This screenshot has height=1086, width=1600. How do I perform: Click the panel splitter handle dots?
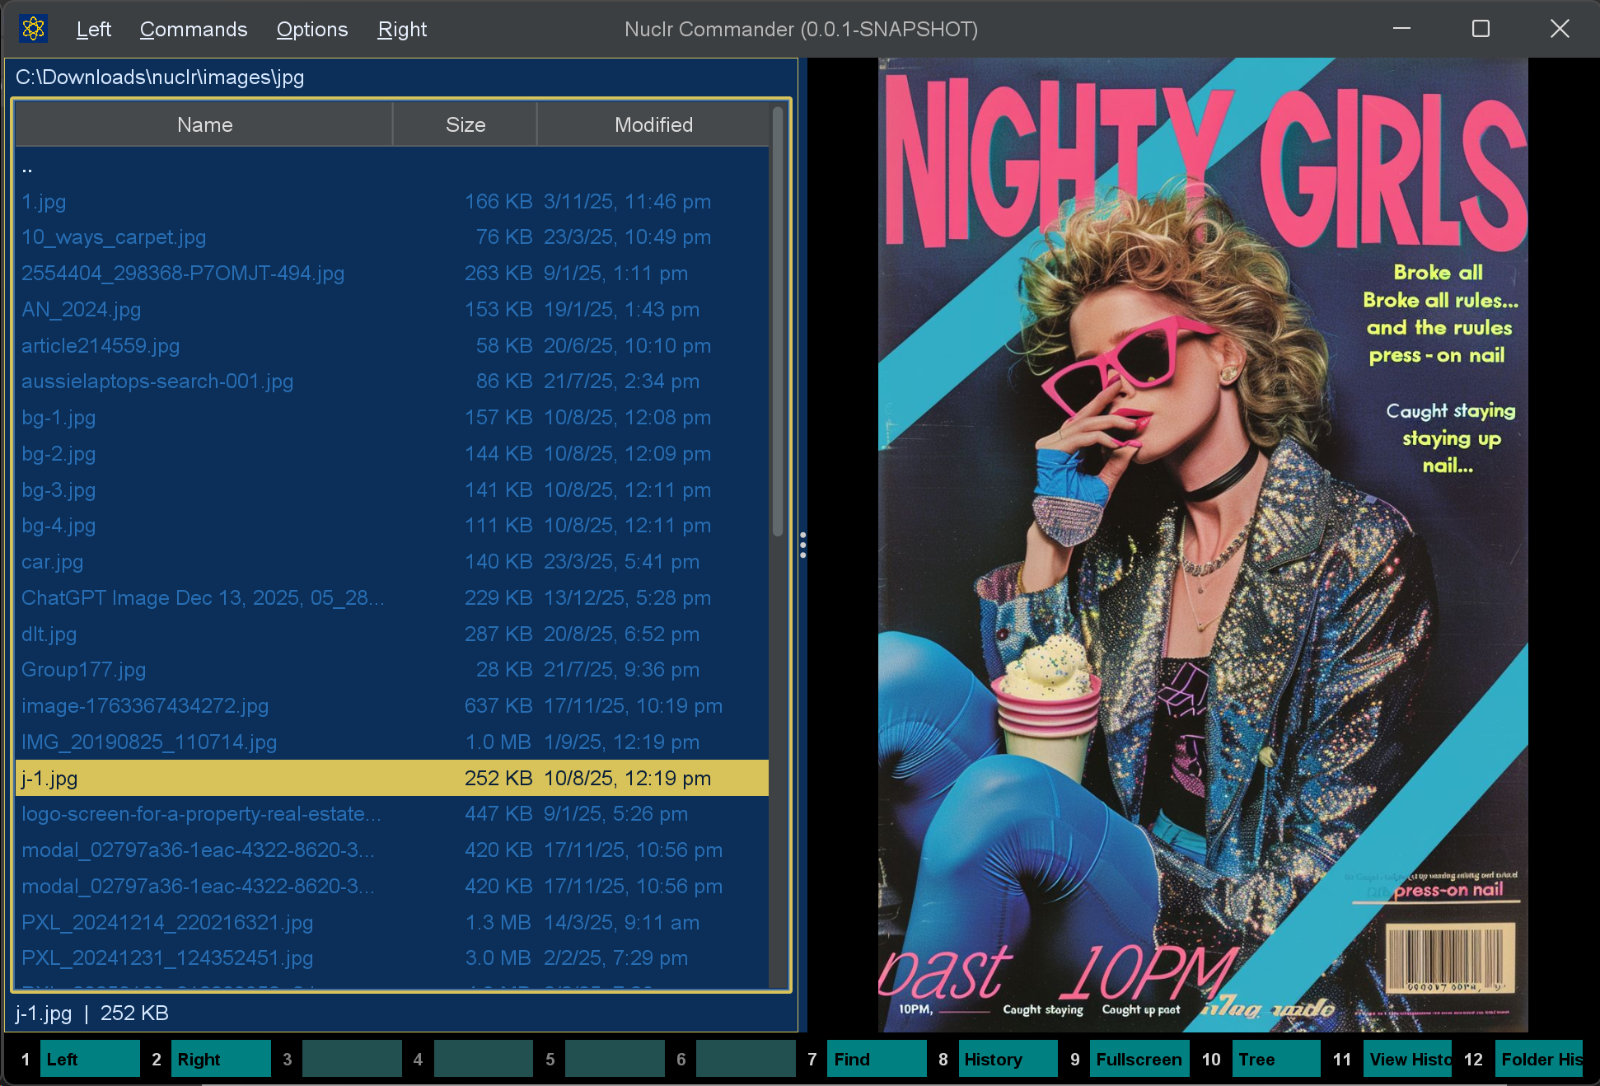coord(803,545)
